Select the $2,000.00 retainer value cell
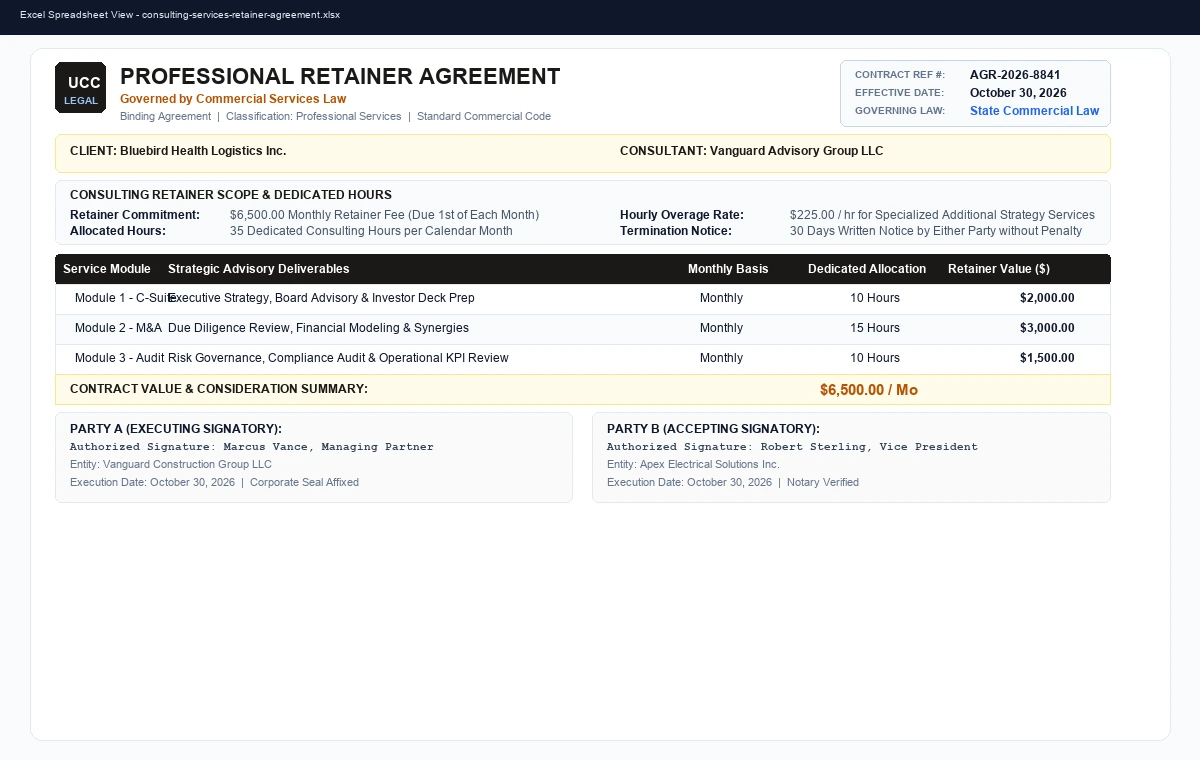The width and height of the screenshot is (1200, 760). 1047,298
